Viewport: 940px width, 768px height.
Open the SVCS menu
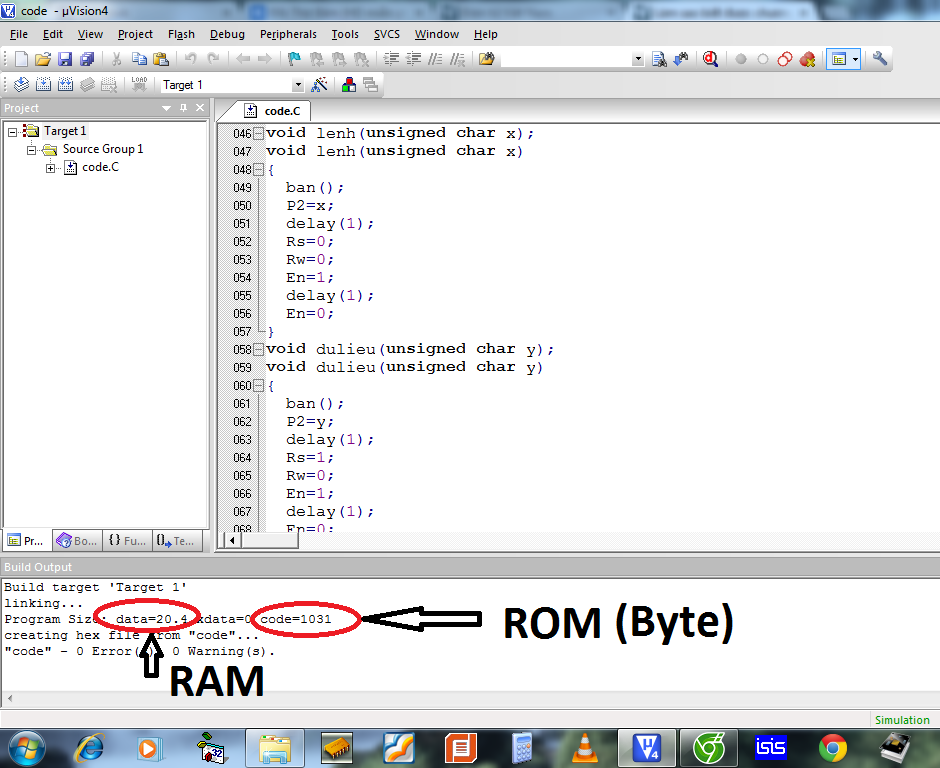tap(387, 34)
